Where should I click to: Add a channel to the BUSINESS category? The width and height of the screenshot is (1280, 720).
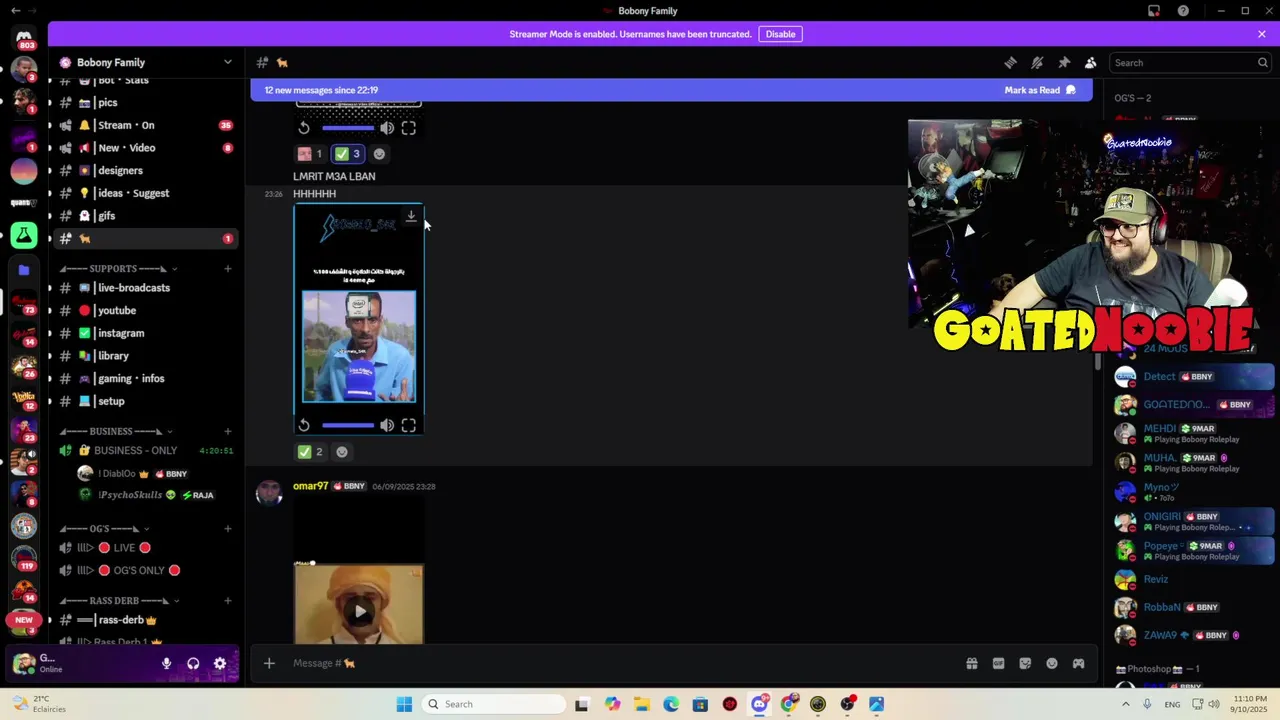pyautogui.click(x=228, y=431)
